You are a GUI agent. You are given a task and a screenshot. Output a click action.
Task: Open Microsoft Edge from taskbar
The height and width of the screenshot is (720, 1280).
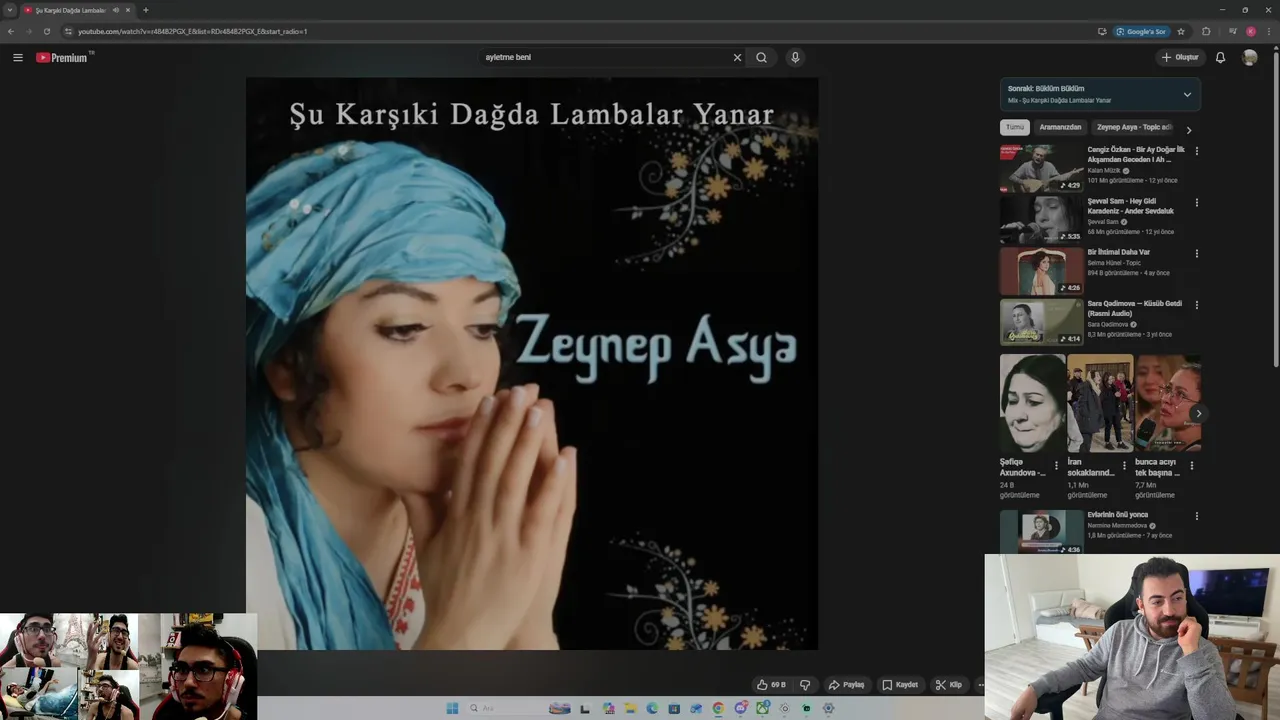click(x=652, y=708)
